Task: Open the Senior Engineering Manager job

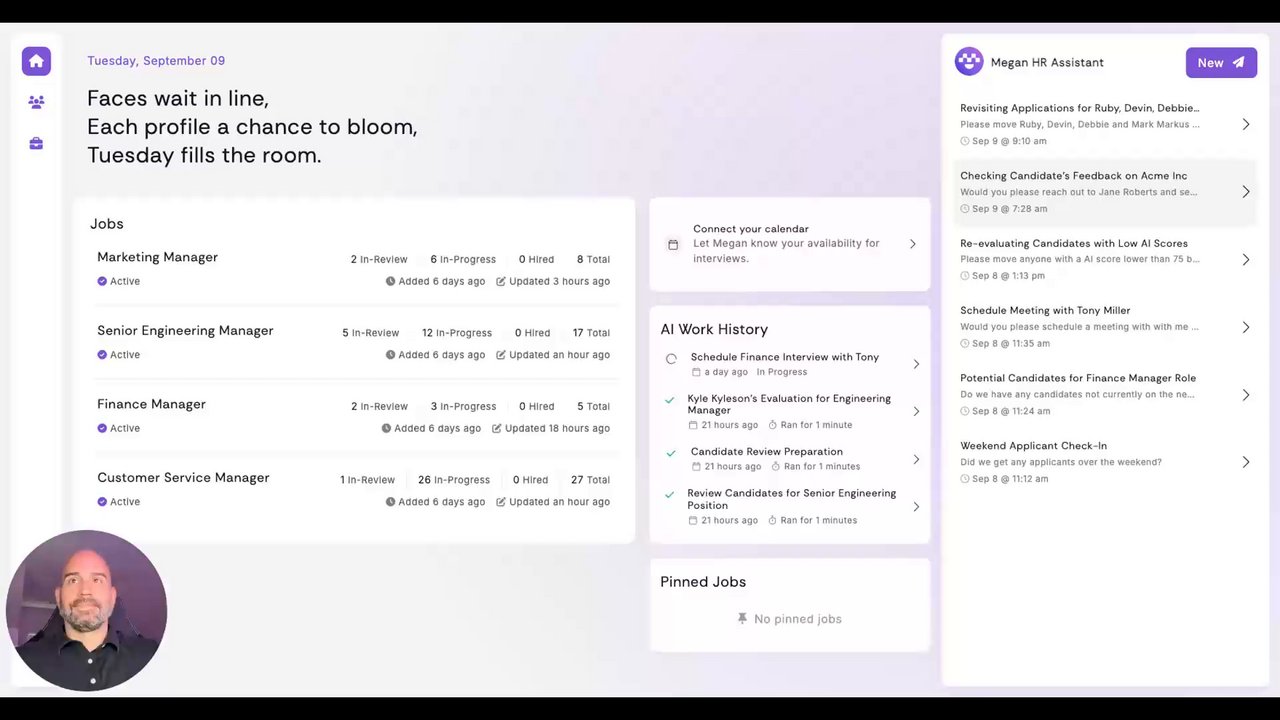Action: 185,331
